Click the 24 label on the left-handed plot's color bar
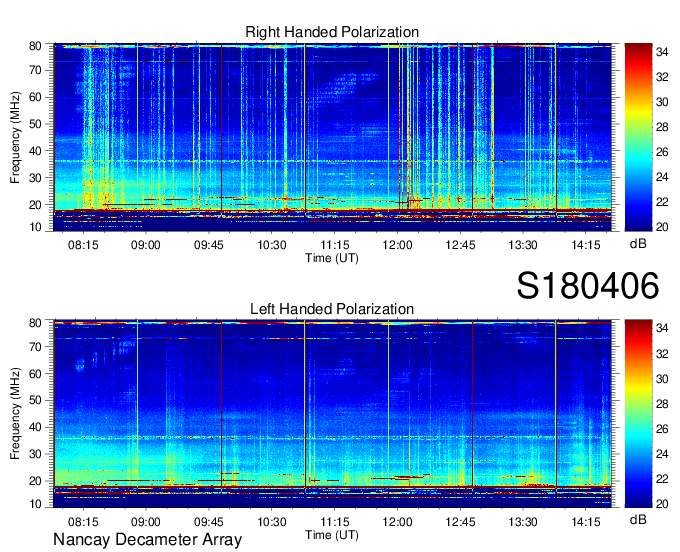This screenshot has width=680, height=552. 662,454
